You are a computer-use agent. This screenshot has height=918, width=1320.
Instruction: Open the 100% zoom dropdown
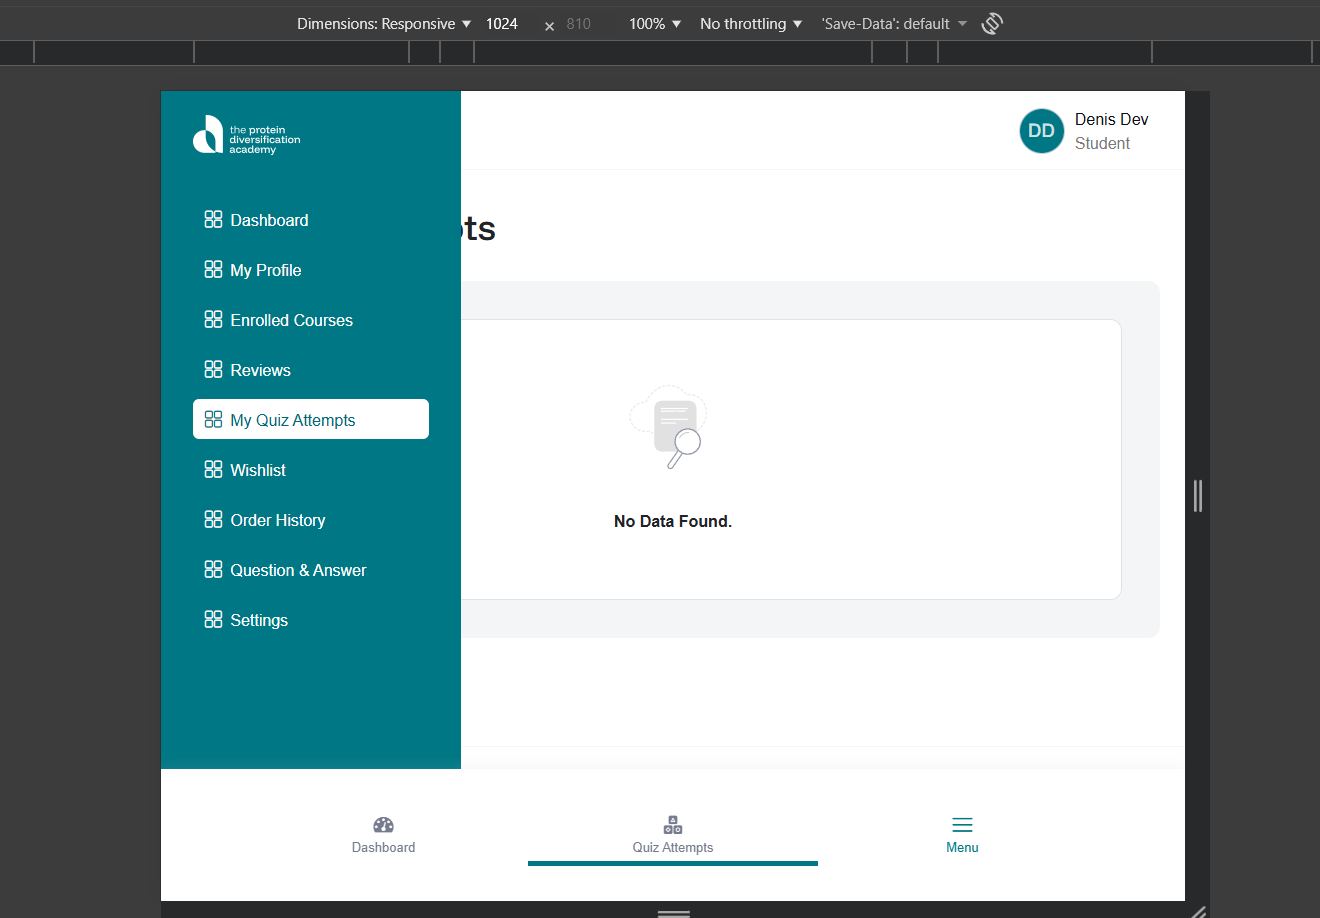tap(655, 24)
